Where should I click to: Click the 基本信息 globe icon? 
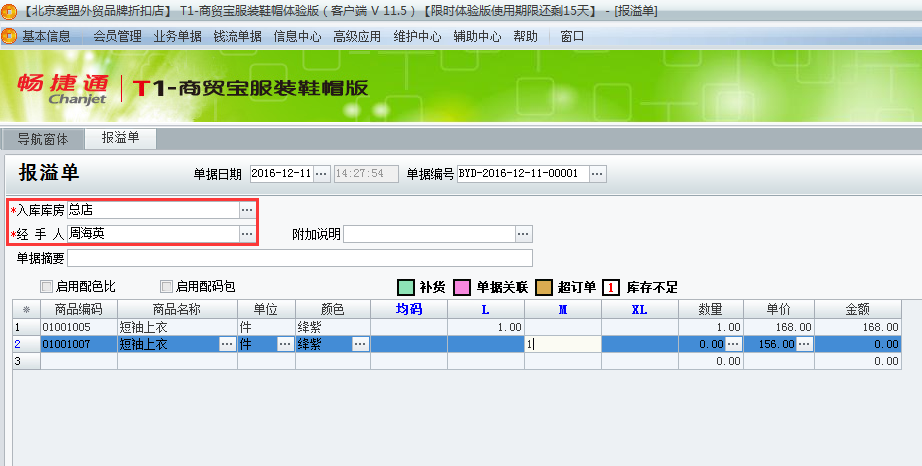10,36
